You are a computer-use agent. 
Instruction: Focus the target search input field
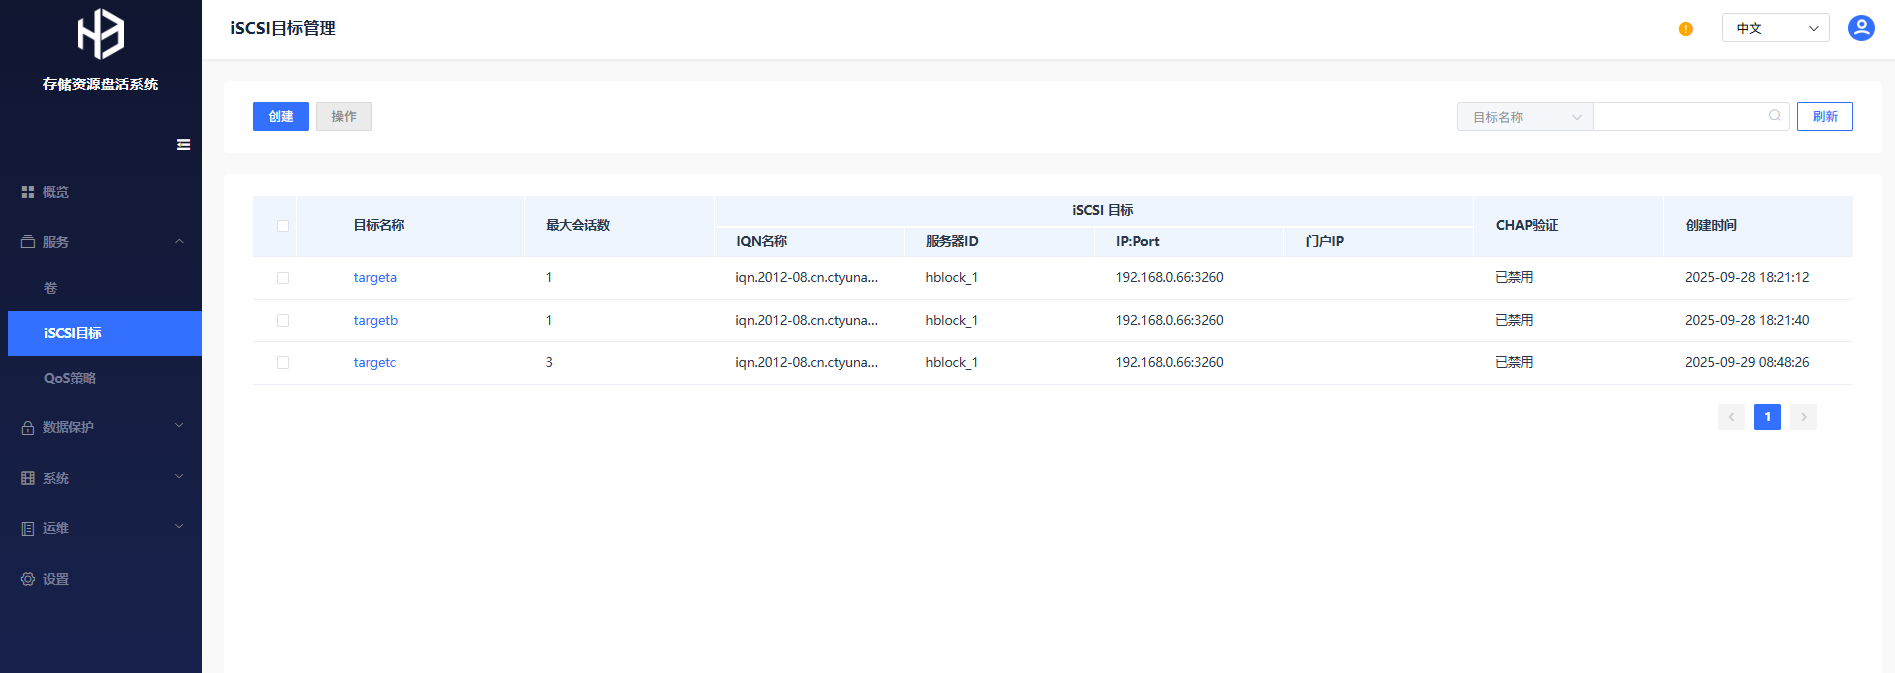[1678, 117]
